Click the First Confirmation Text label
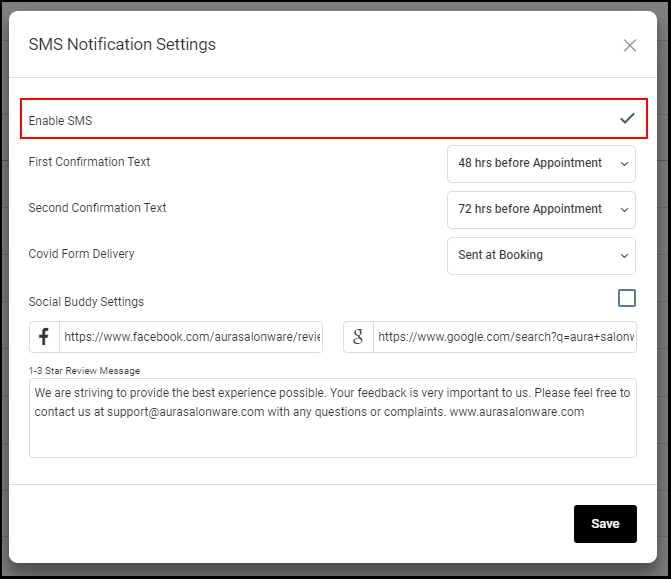This screenshot has height=579, width=671. pos(89,162)
